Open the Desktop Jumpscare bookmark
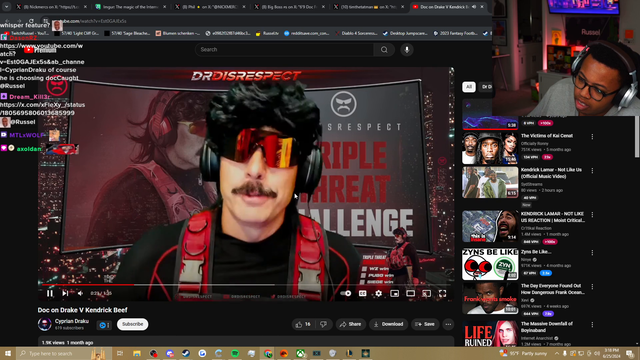Viewport: 640px width, 360px height. tap(405, 33)
